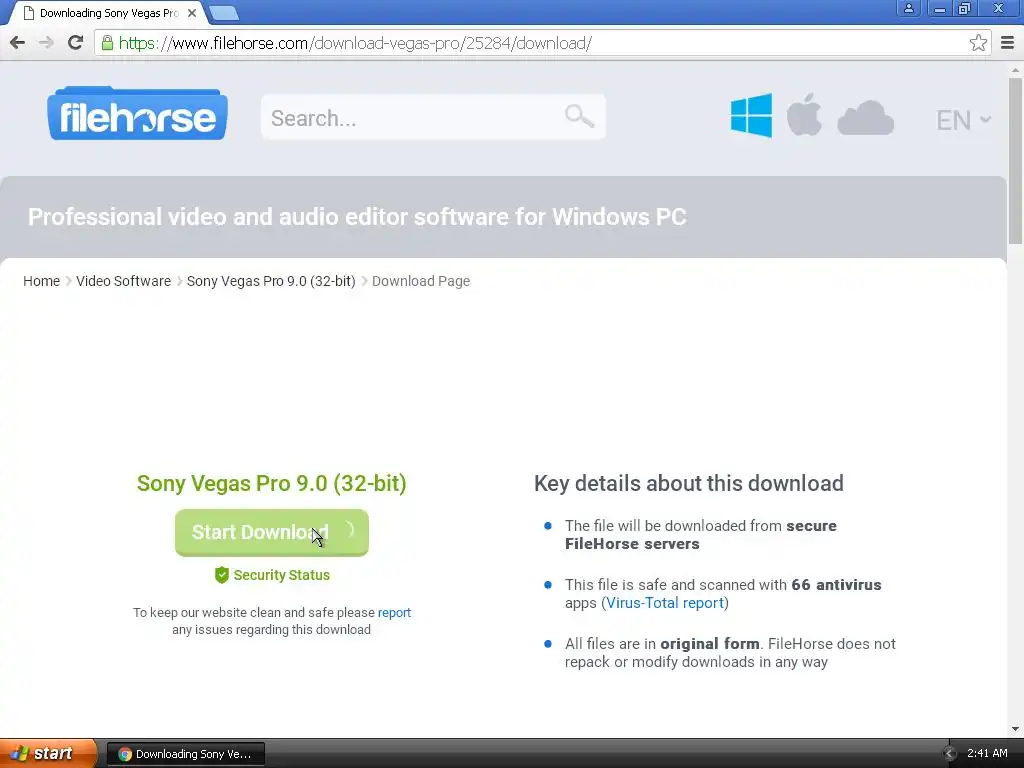Click the green HTTPS padlock icon
This screenshot has height=768, width=1024.
(107, 43)
